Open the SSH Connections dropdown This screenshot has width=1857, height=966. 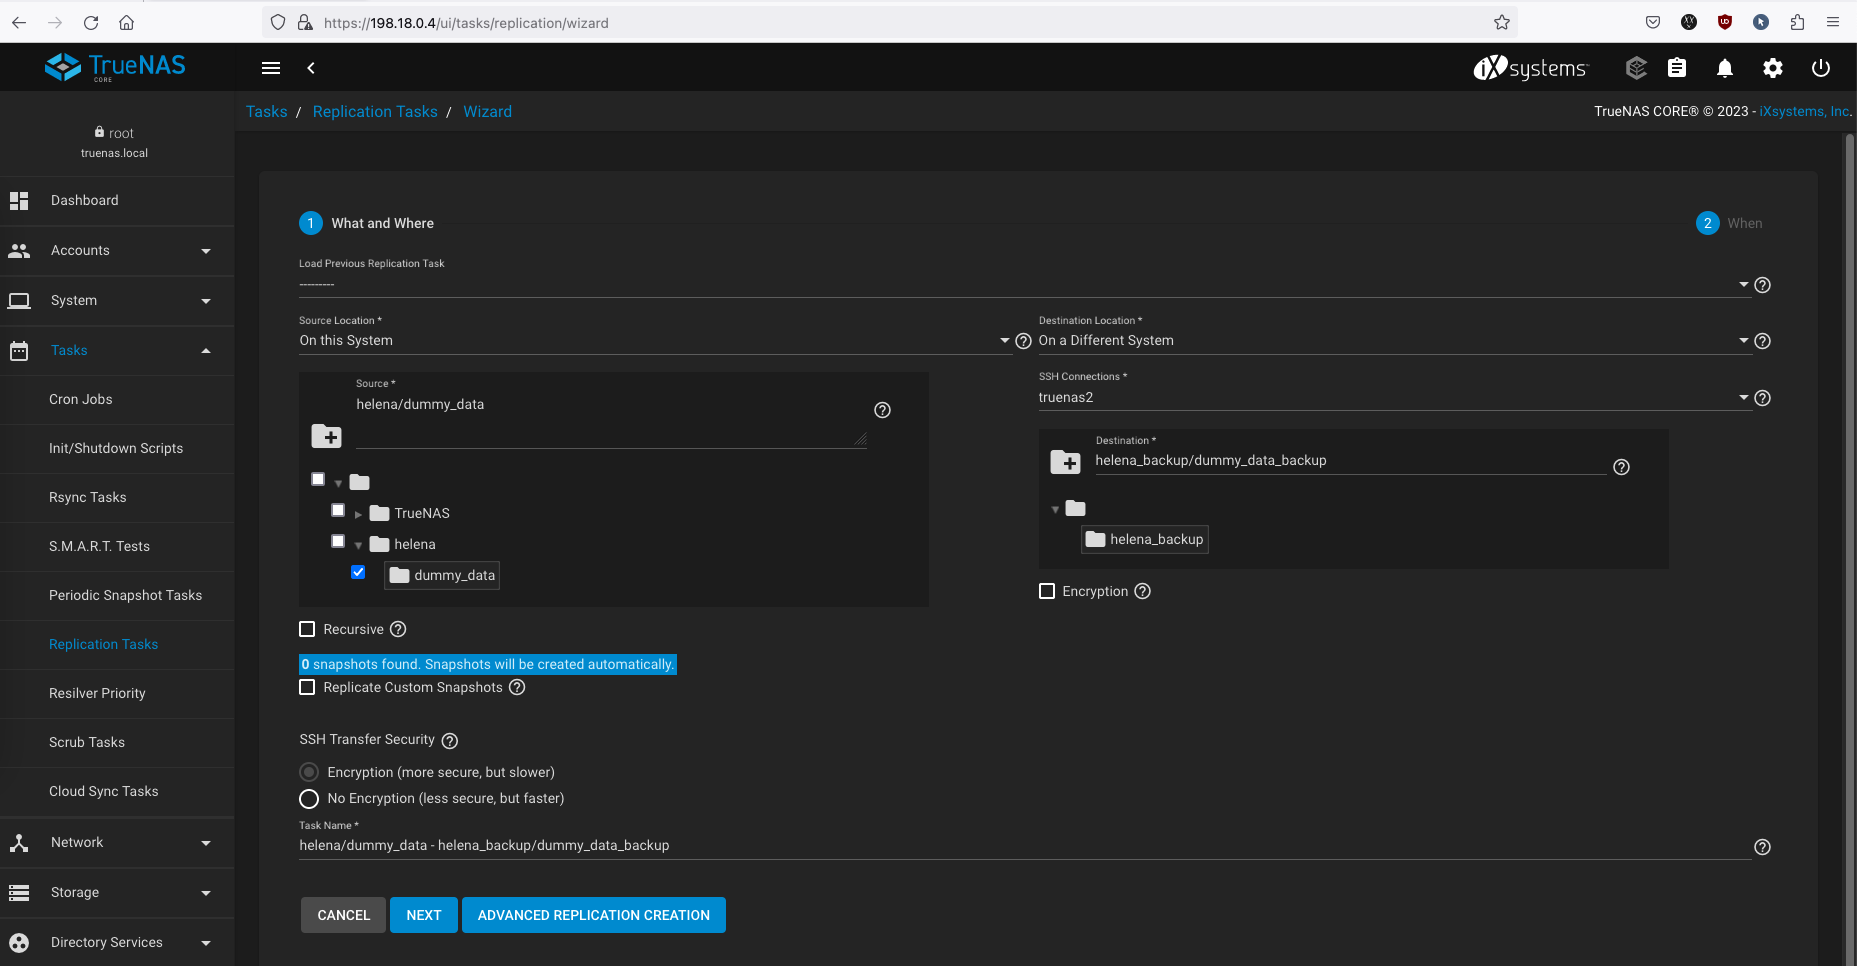(1392, 397)
